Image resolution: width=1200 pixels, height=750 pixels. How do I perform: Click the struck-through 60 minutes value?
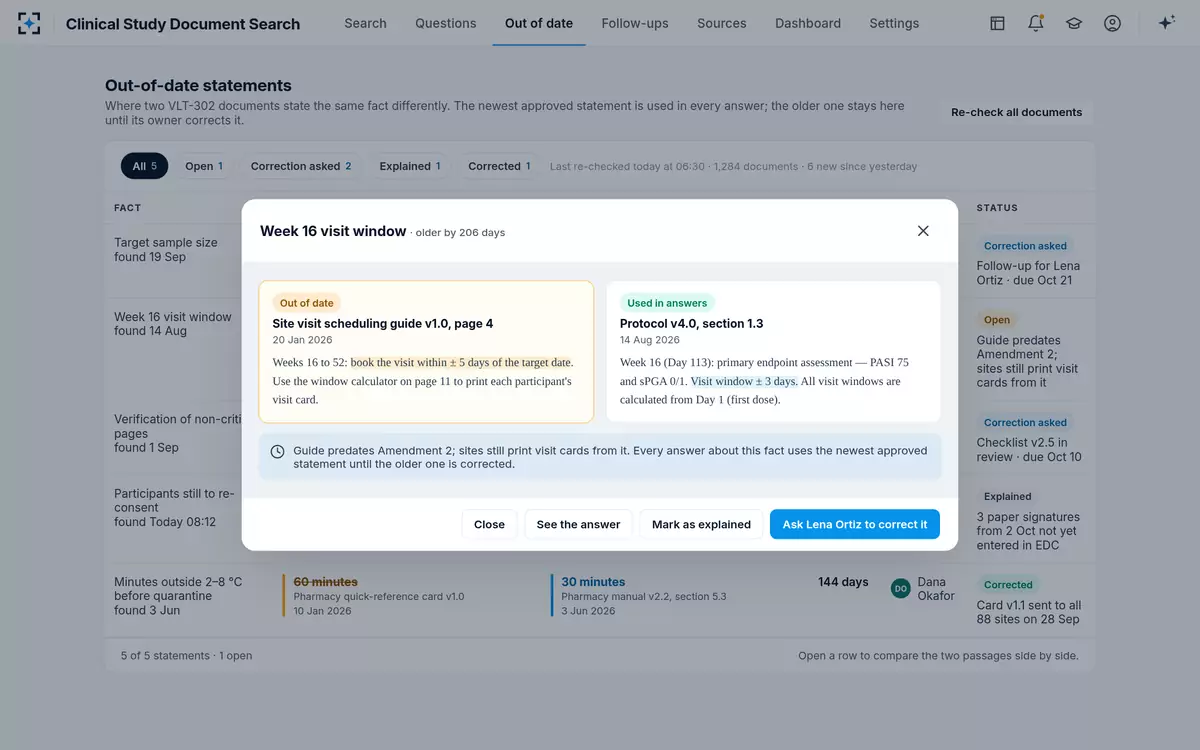coord(325,582)
